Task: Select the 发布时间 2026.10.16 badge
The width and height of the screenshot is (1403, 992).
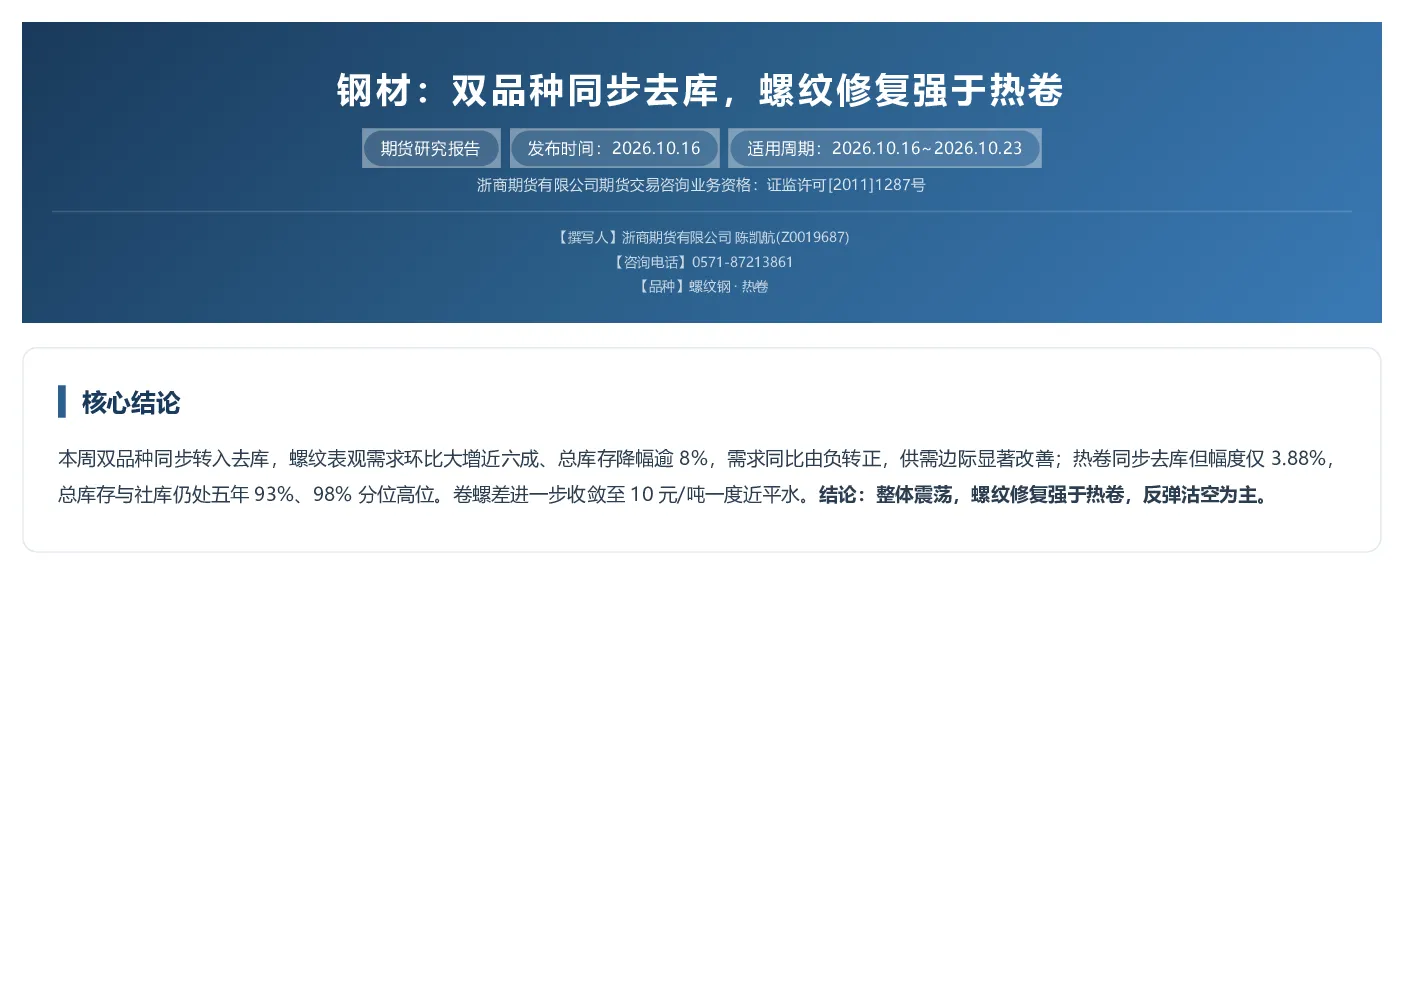Action: [614, 148]
